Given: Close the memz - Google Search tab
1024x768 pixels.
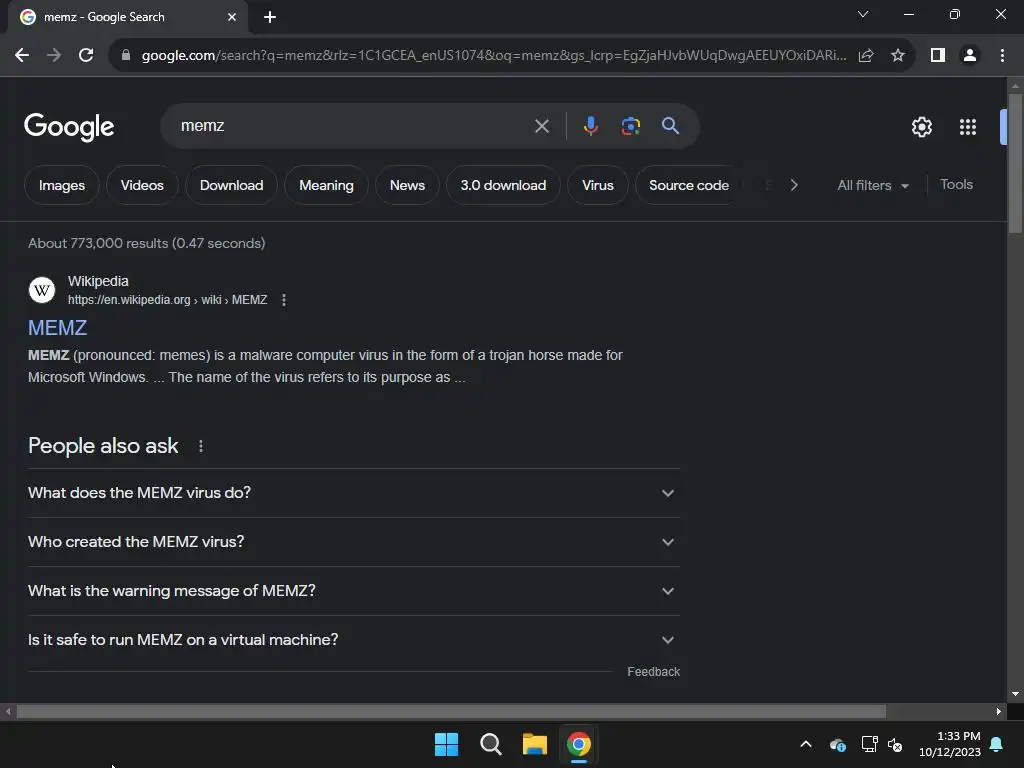Looking at the screenshot, I should click(x=232, y=17).
